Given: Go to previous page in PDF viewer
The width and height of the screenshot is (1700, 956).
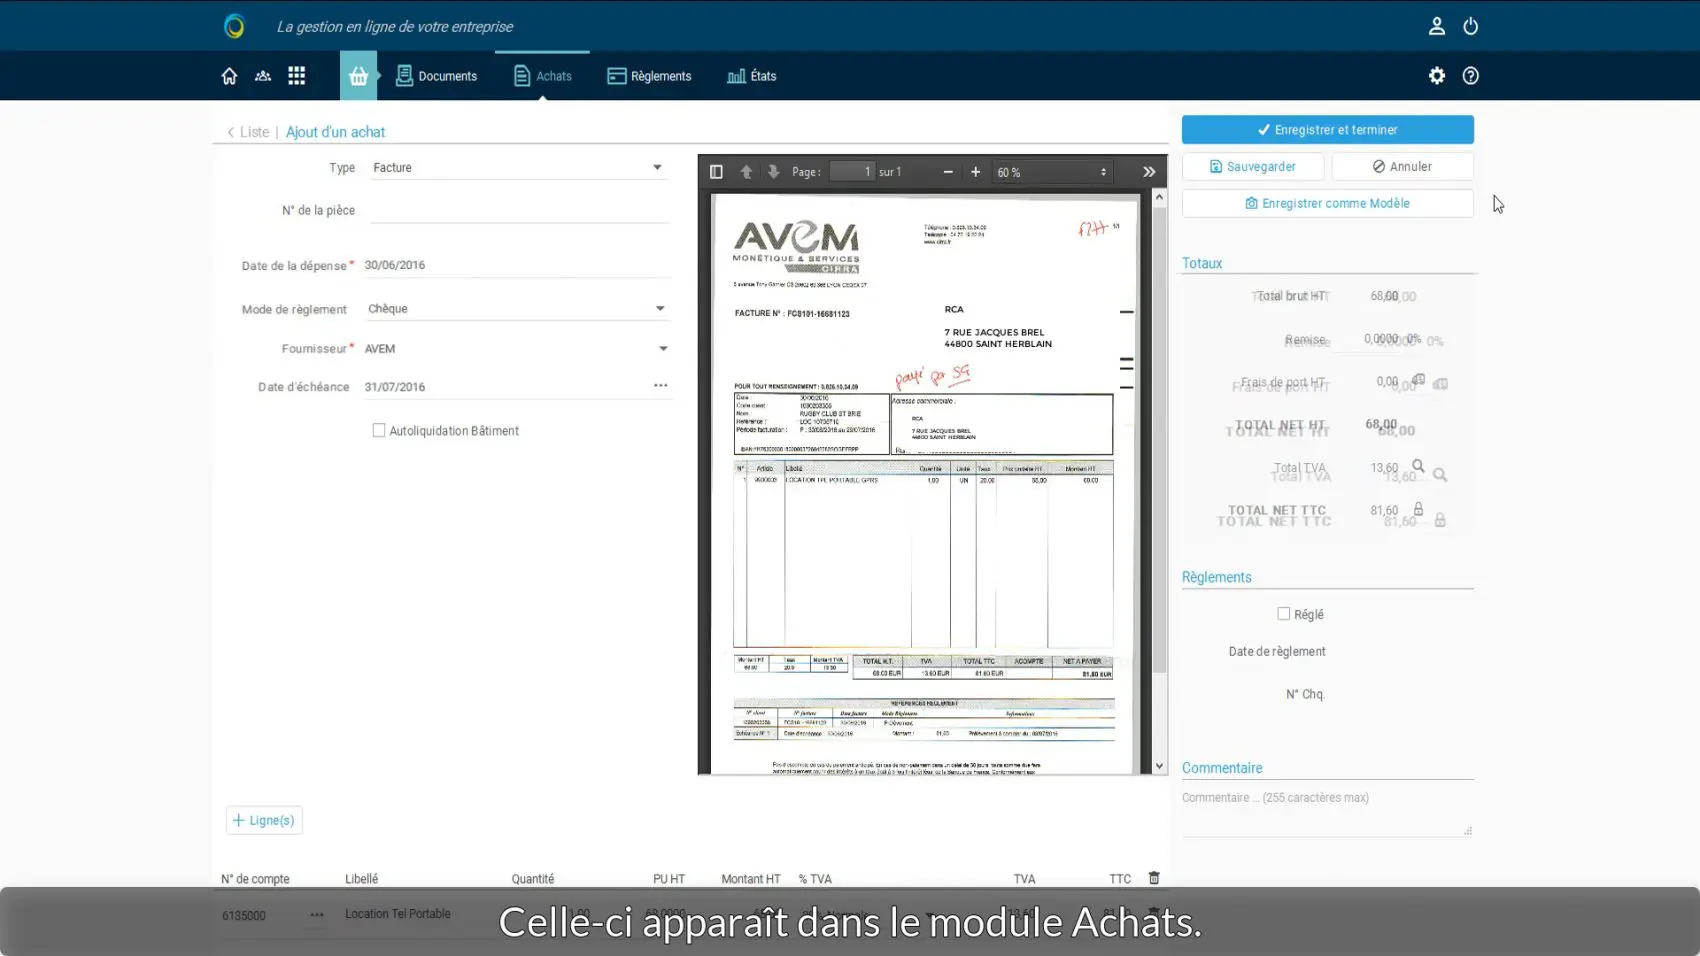Looking at the screenshot, I should (x=746, y=172).
